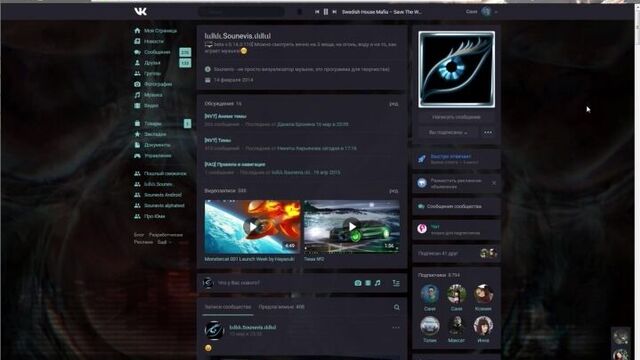Open subscriber Максат avatar
Image resolution: width=640 pixels, height=360 pixels.
coord(456,326)
